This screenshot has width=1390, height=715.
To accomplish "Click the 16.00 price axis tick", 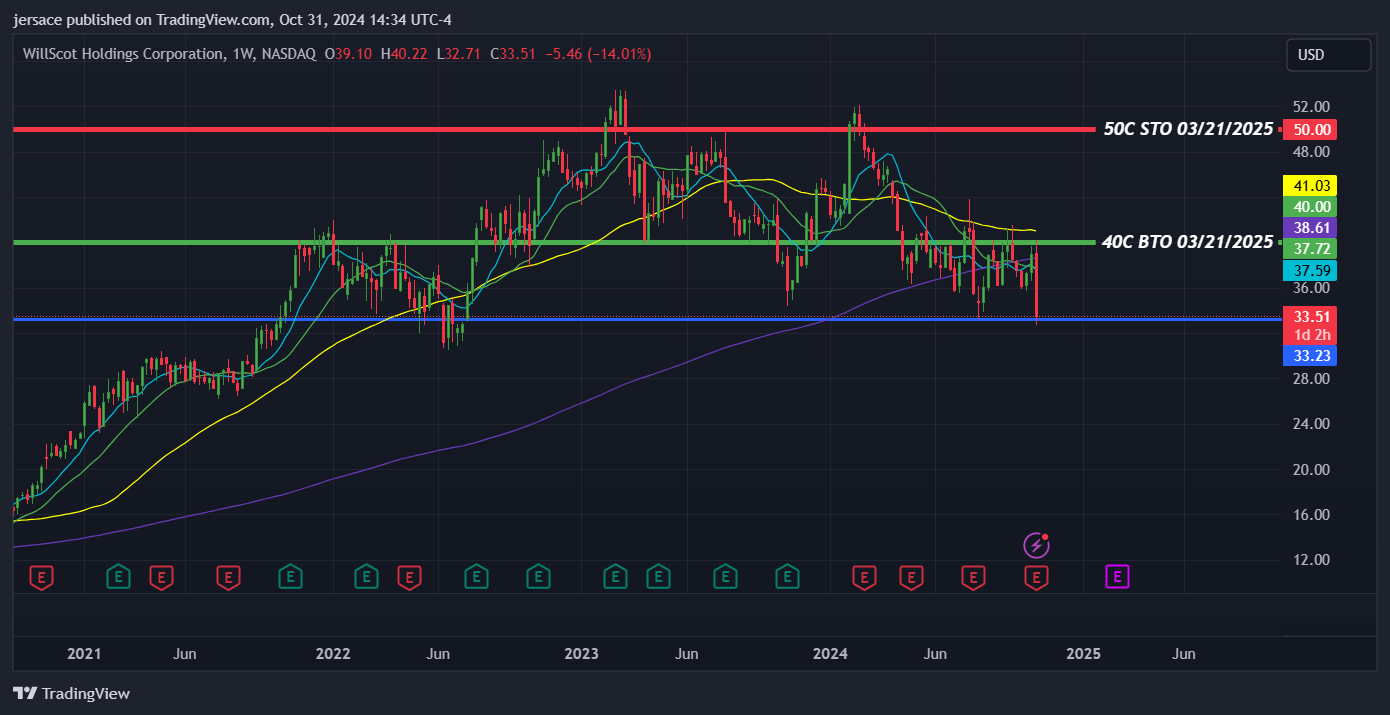I will (1311, 515).
